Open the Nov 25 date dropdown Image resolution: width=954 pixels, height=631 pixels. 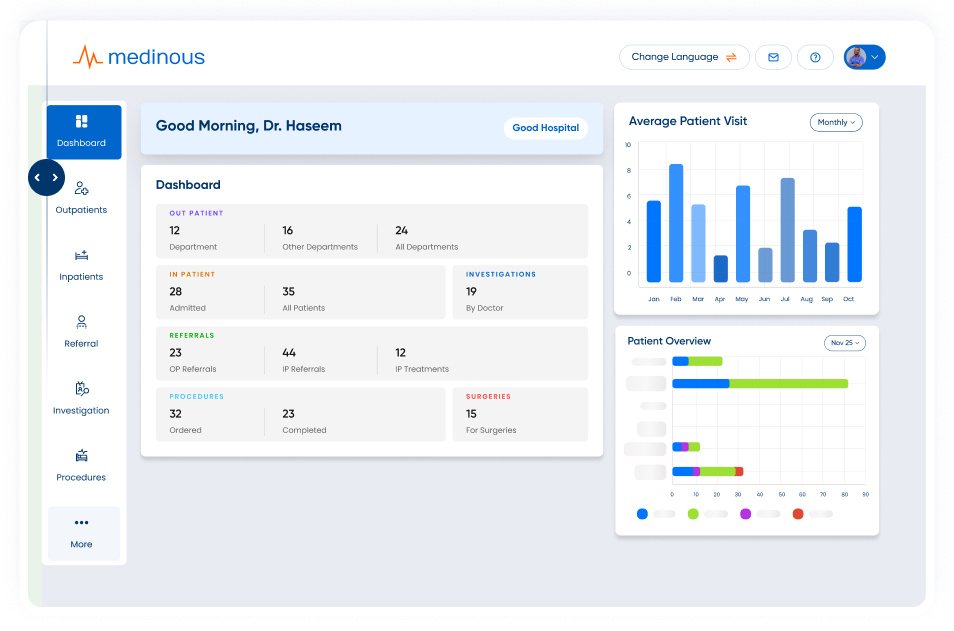tap(845, 343)
